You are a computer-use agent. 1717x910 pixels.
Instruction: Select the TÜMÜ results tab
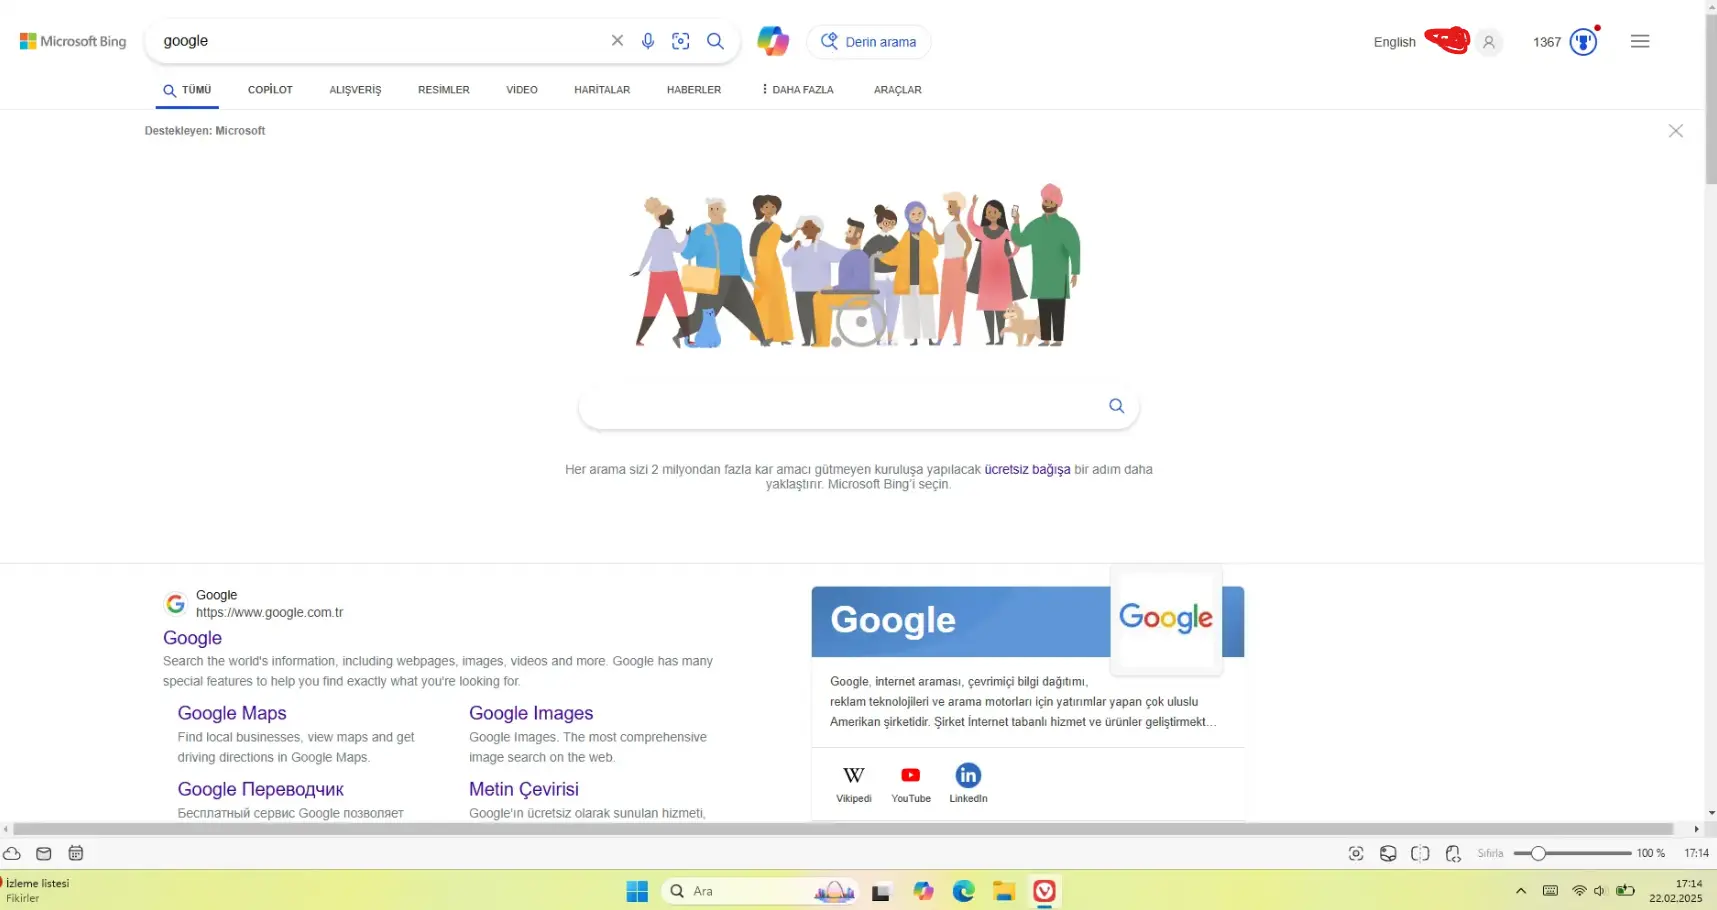tap(188, 90)
